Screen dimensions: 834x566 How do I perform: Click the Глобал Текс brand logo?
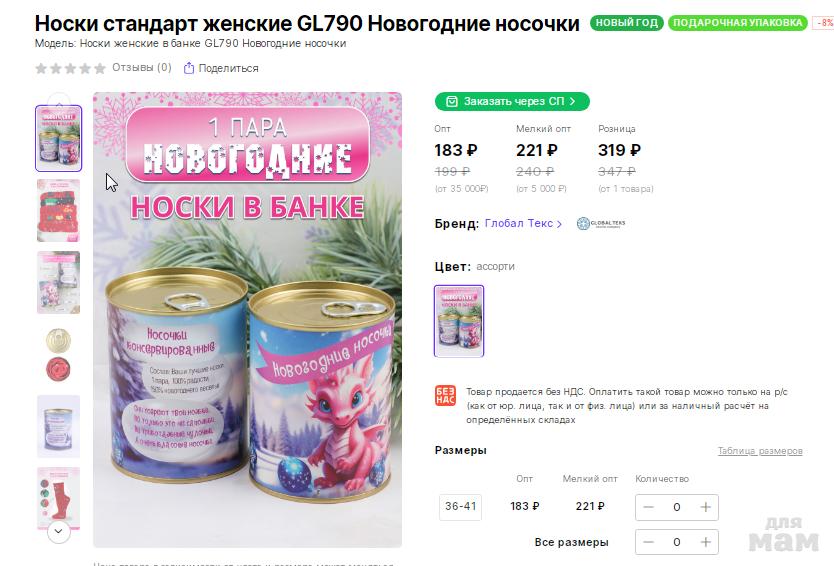[601, 224]
